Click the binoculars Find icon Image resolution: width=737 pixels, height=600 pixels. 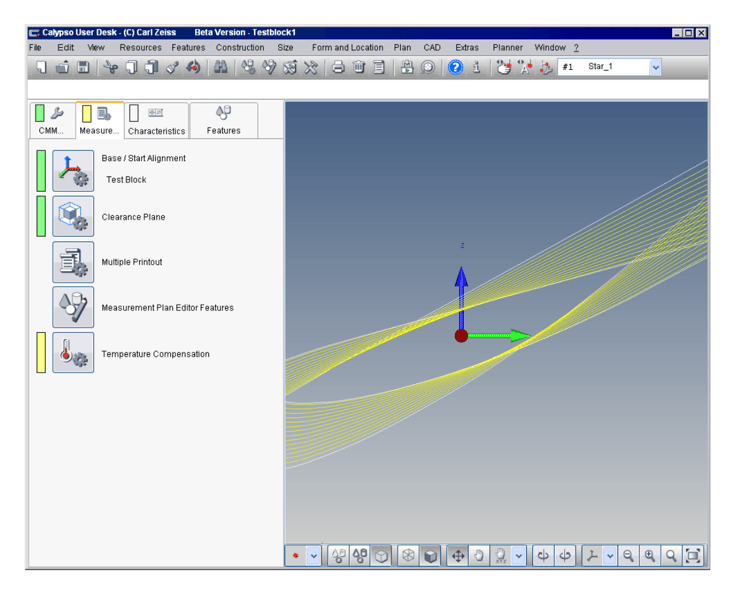220,67
